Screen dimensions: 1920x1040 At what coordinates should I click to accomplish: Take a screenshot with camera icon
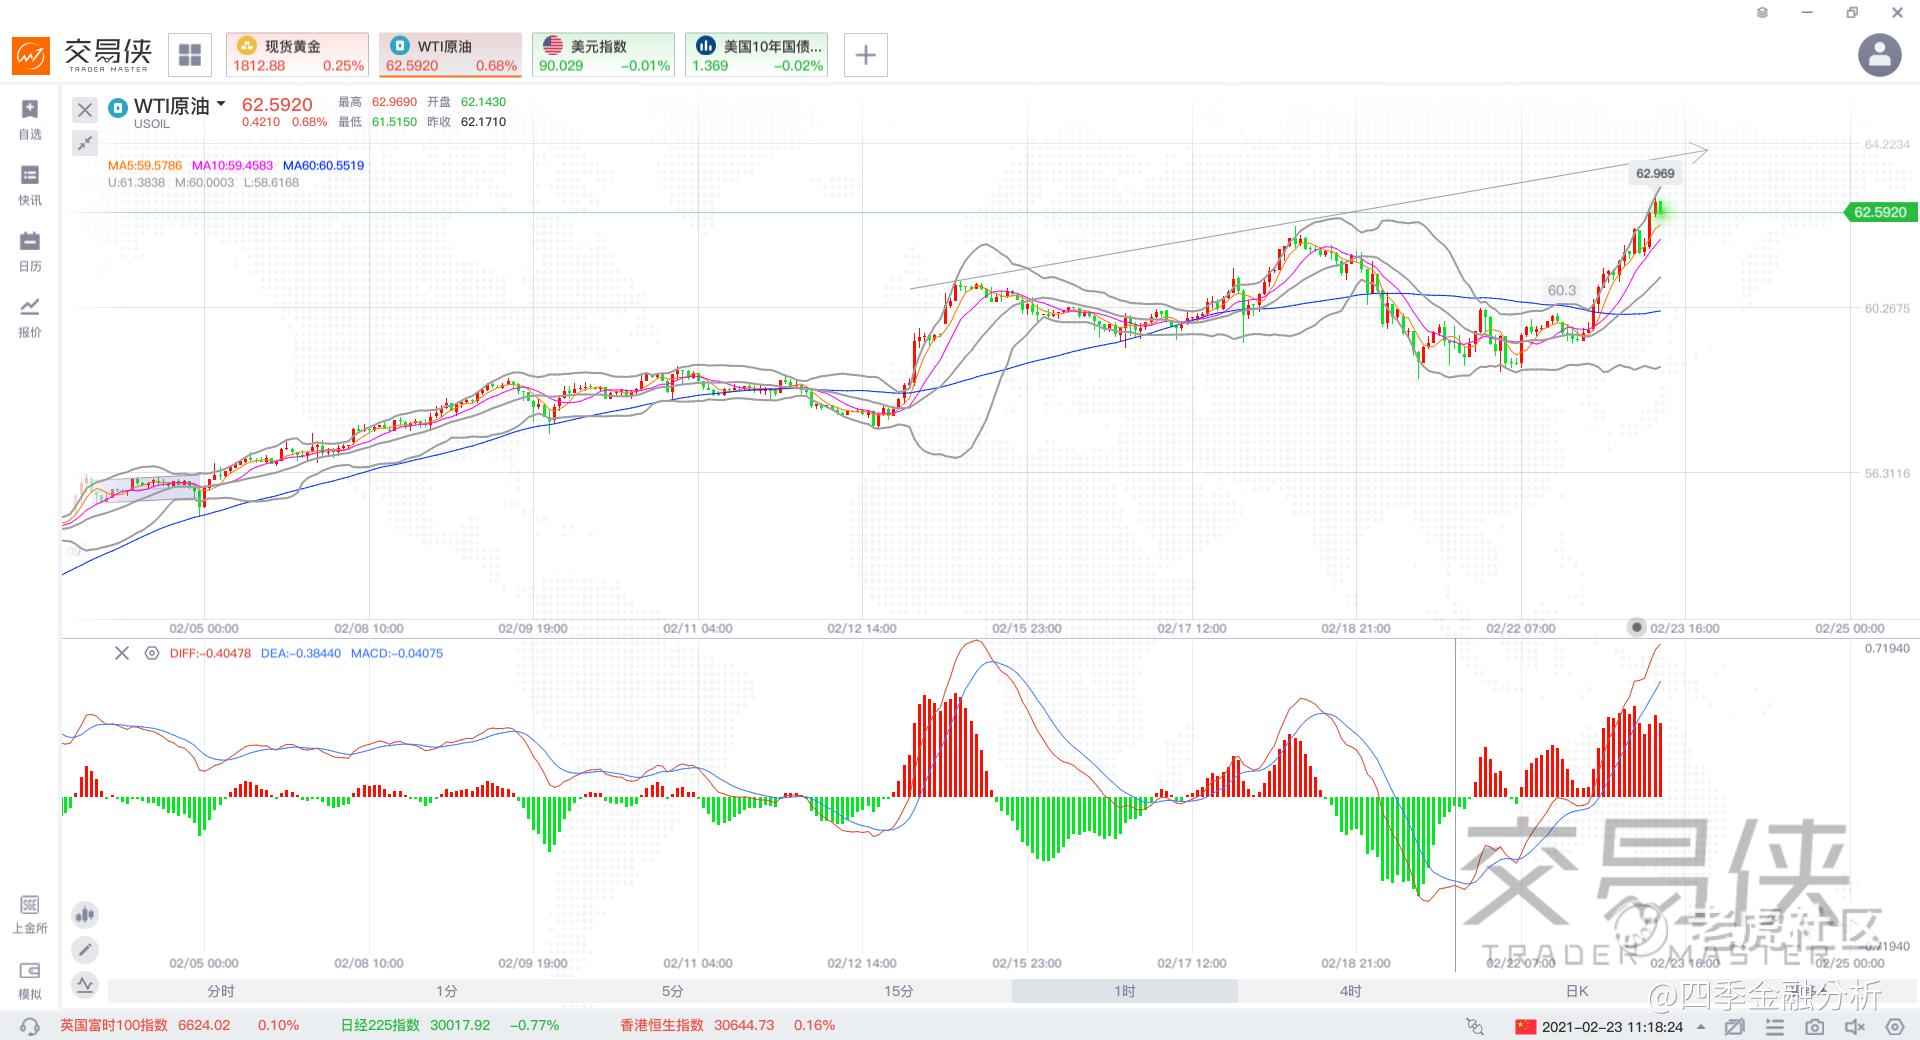point(1815,1027)
